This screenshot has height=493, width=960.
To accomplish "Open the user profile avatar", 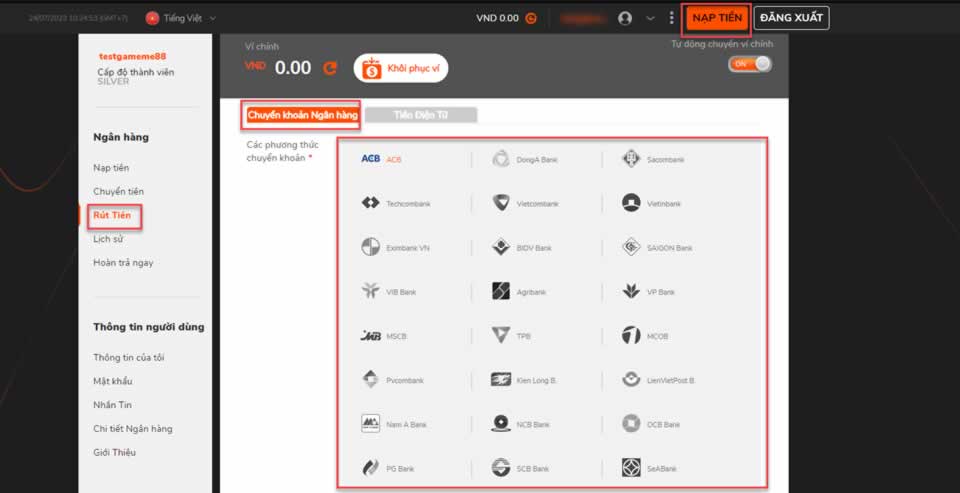I will coord(624,18).
